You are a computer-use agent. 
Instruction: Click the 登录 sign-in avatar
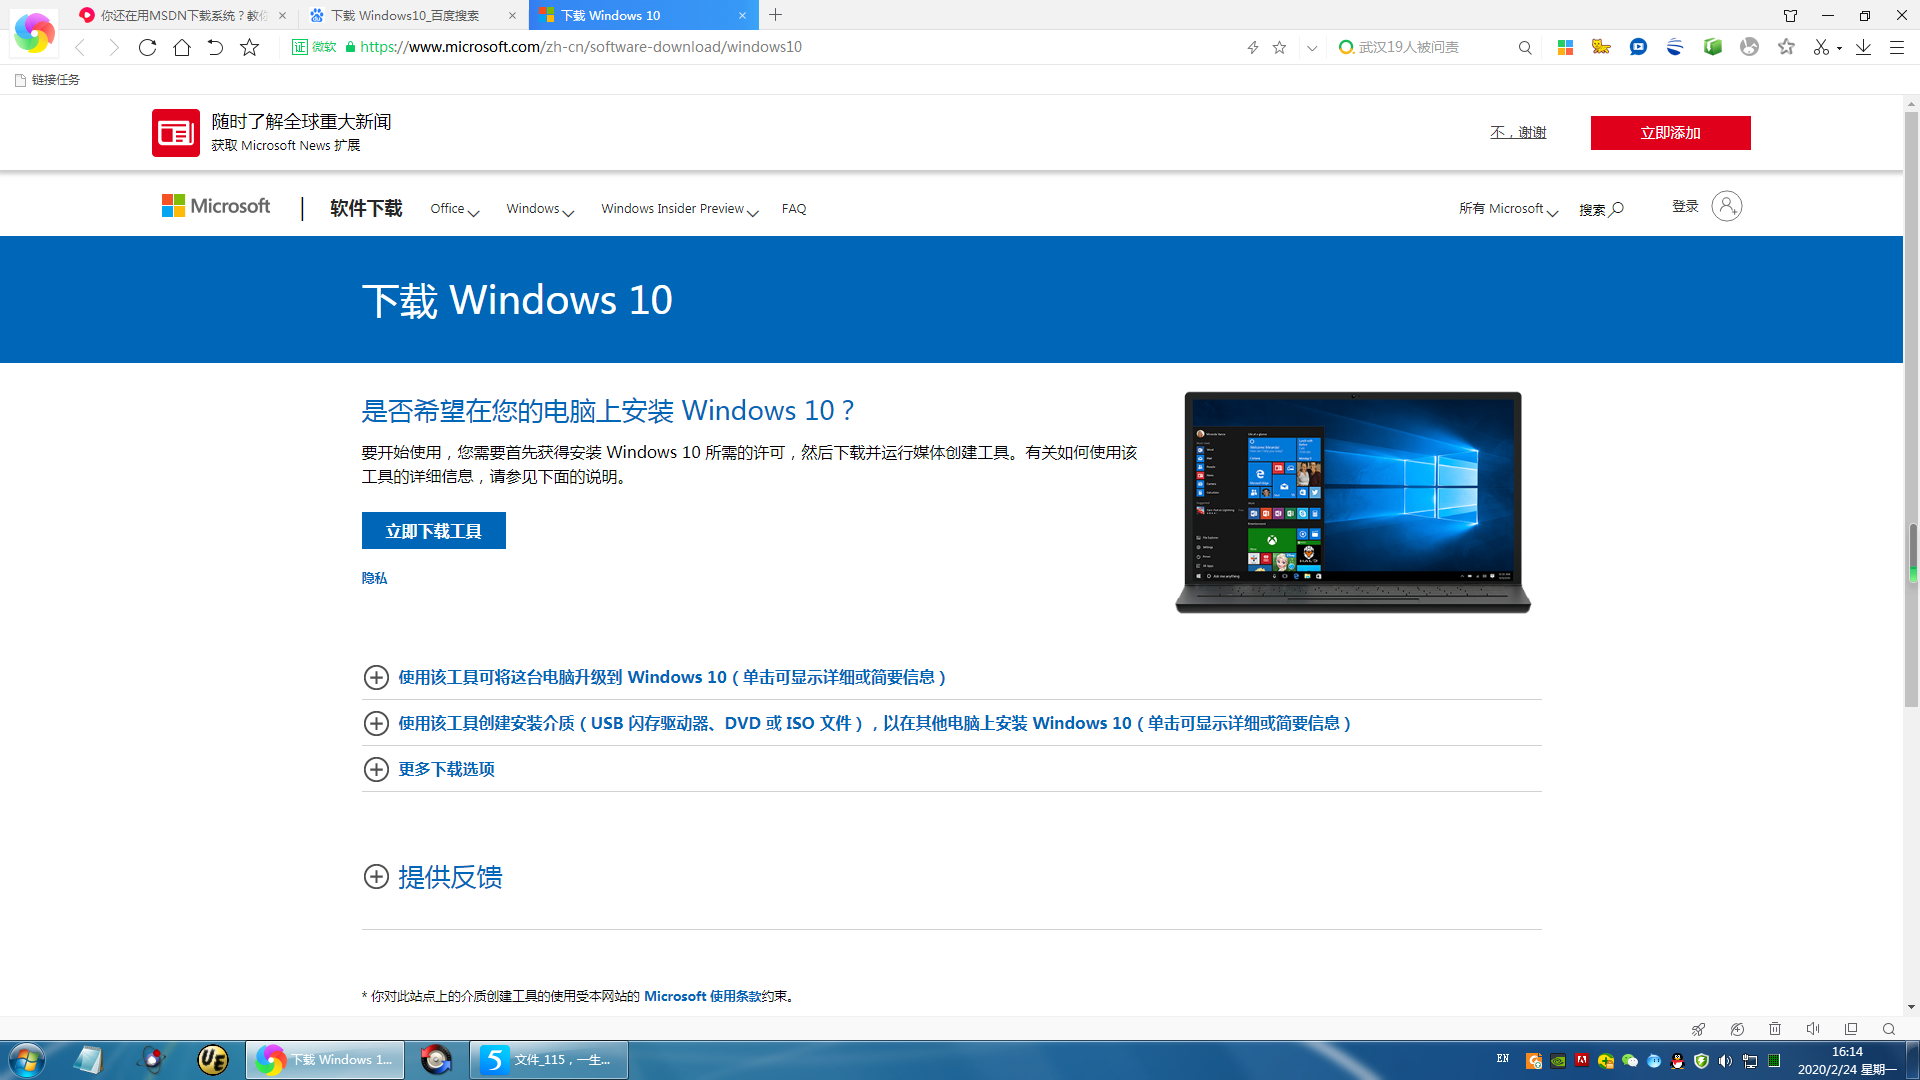click(1726, 206)
